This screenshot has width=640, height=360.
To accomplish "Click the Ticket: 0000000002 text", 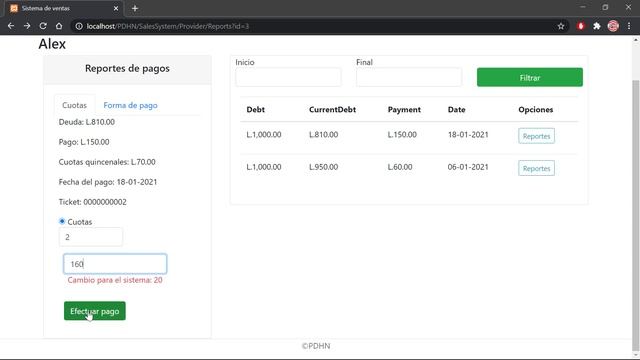I will 93,202.
